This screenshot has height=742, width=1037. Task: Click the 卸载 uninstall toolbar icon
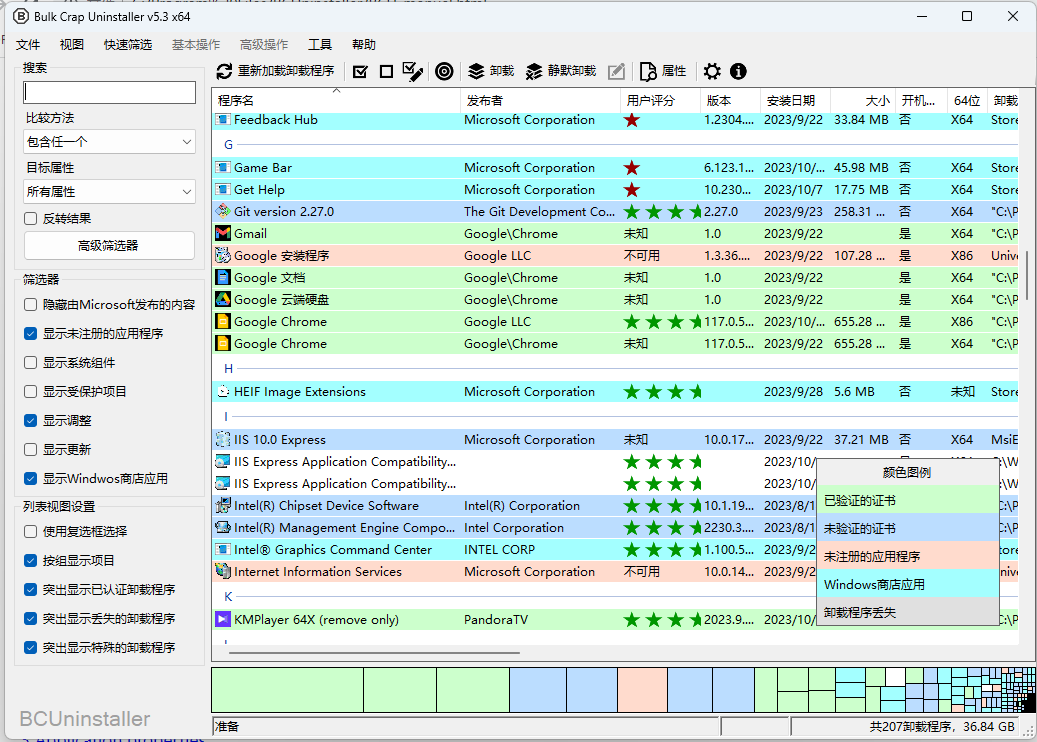point(476,71)
